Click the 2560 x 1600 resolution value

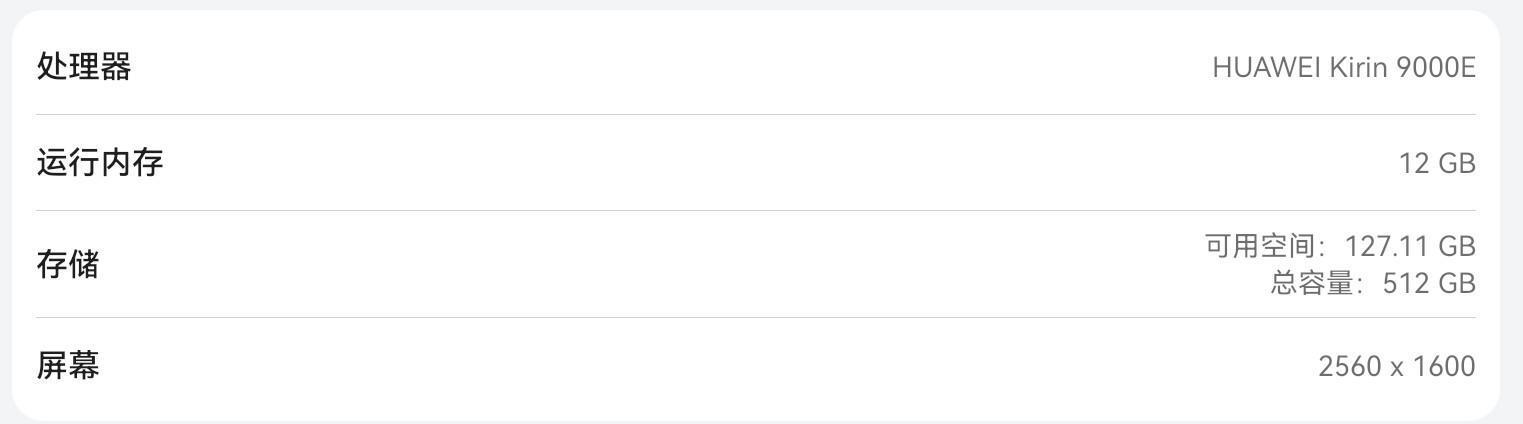point(1397,367)
